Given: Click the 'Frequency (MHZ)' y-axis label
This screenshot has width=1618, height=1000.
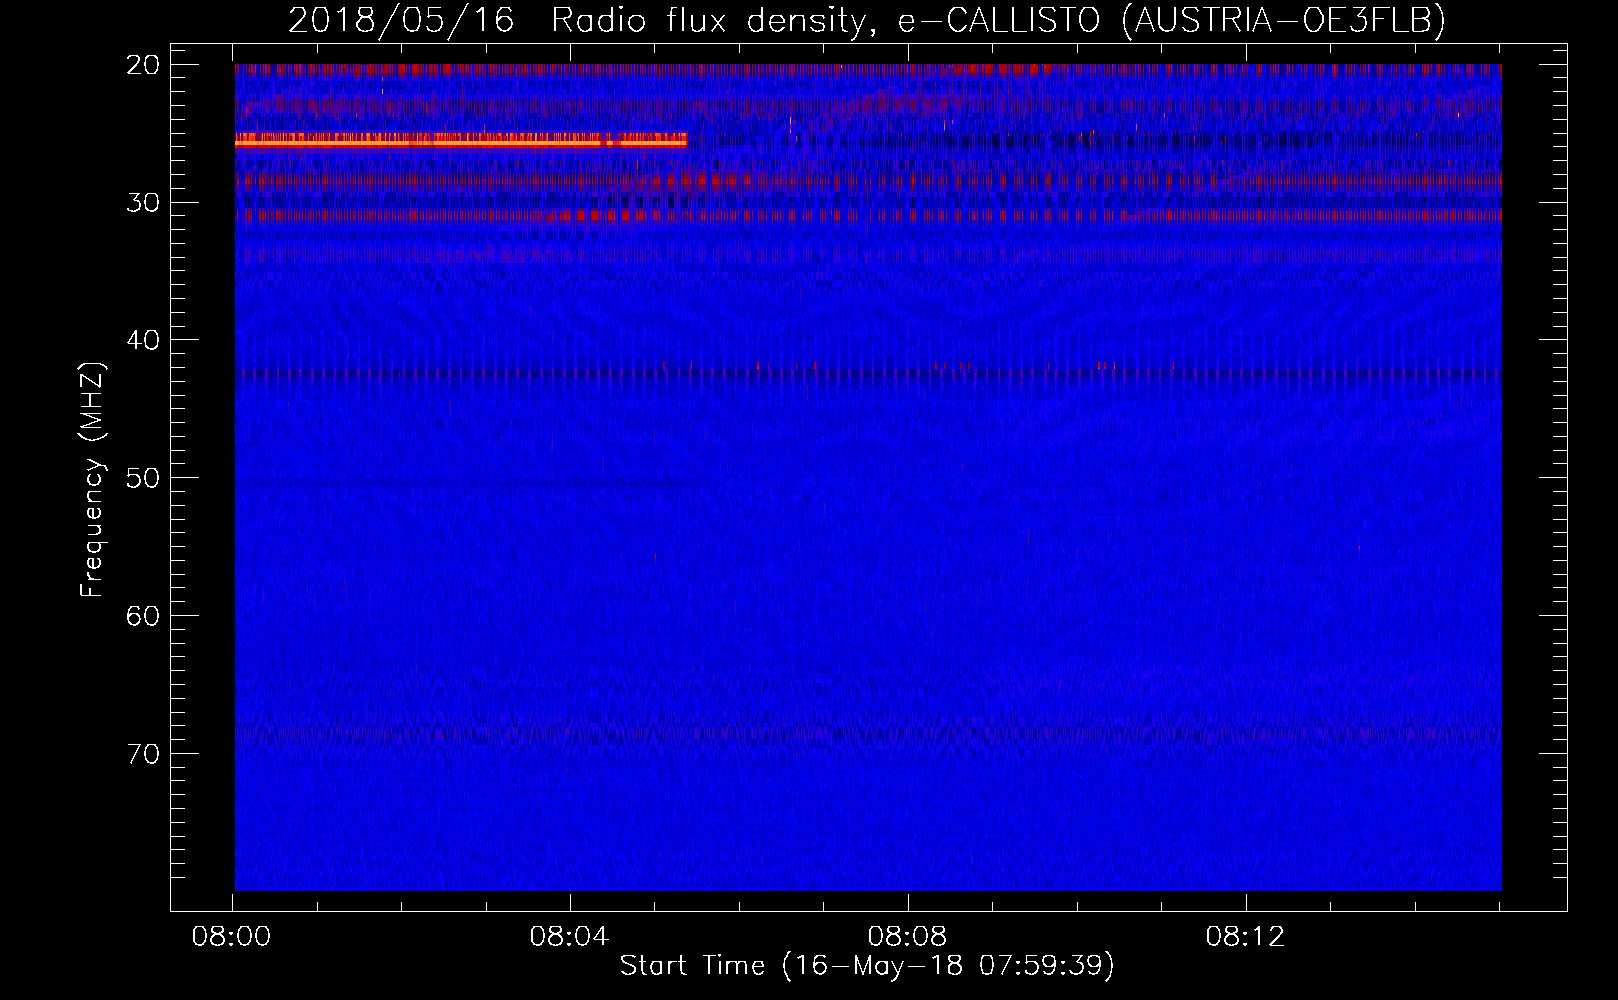Looking at the screenshot, I should 92,479.
